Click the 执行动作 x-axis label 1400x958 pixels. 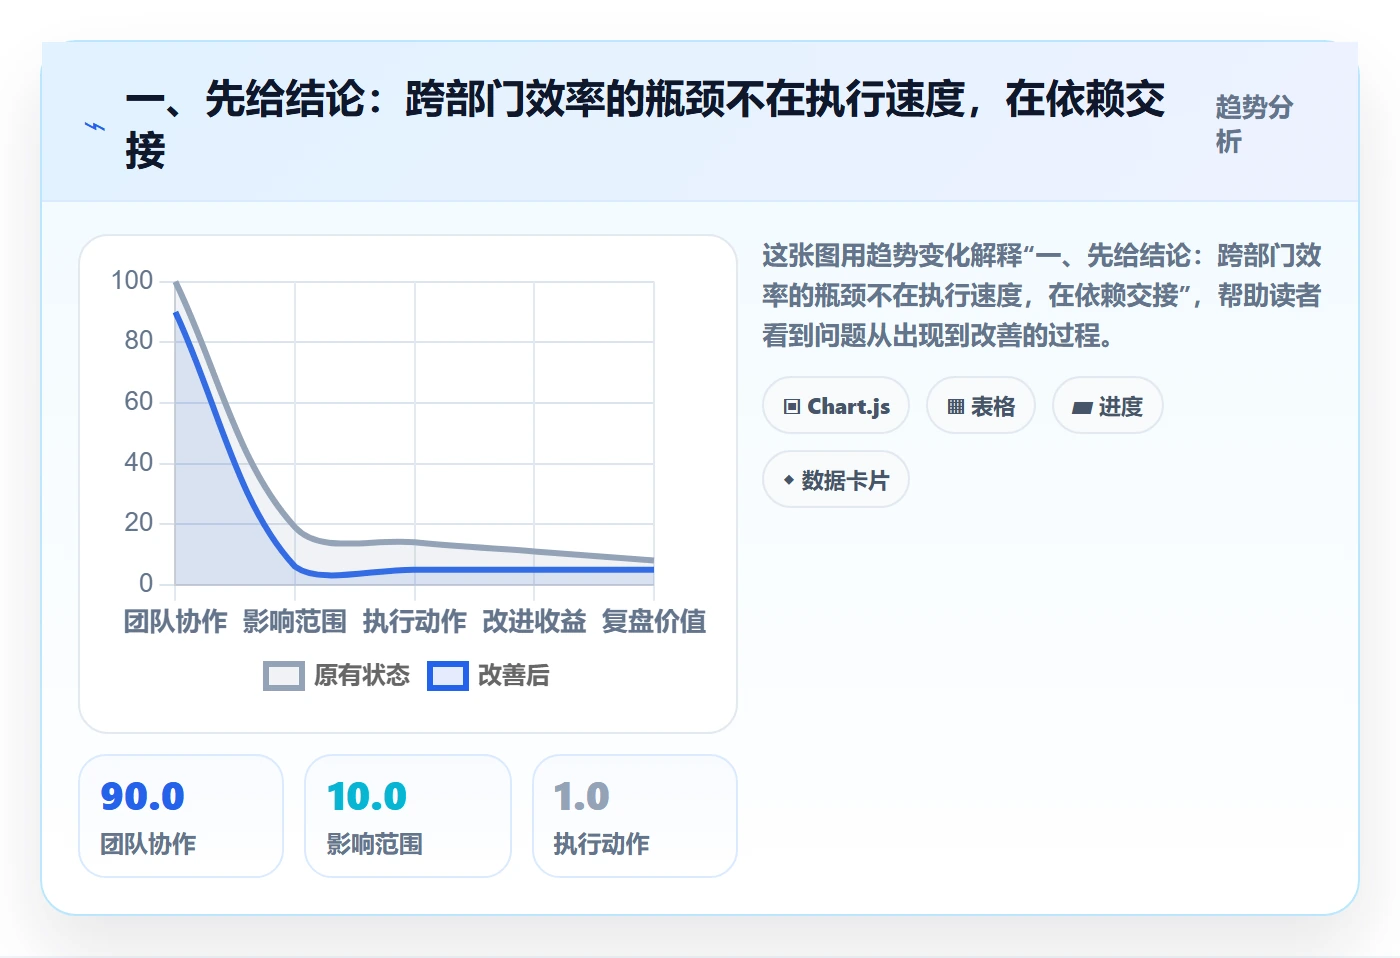[415, 621]
